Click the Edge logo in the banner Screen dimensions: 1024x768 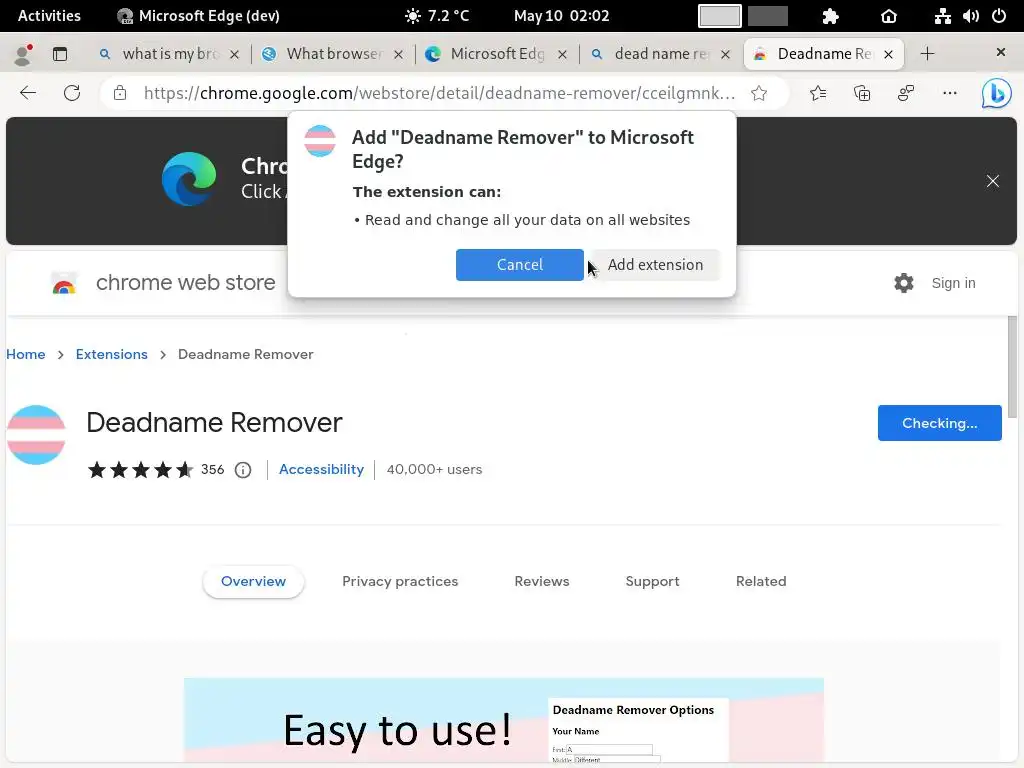189,179
